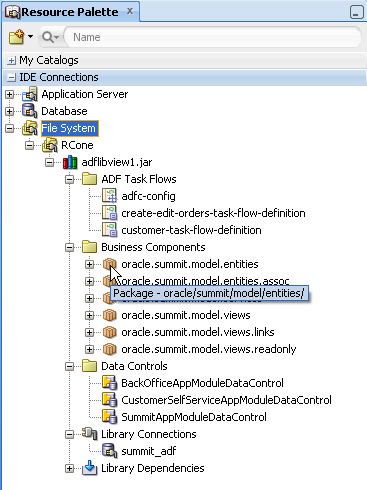Collapse the File System node
The image size is (367, 490).
(10, 128)
